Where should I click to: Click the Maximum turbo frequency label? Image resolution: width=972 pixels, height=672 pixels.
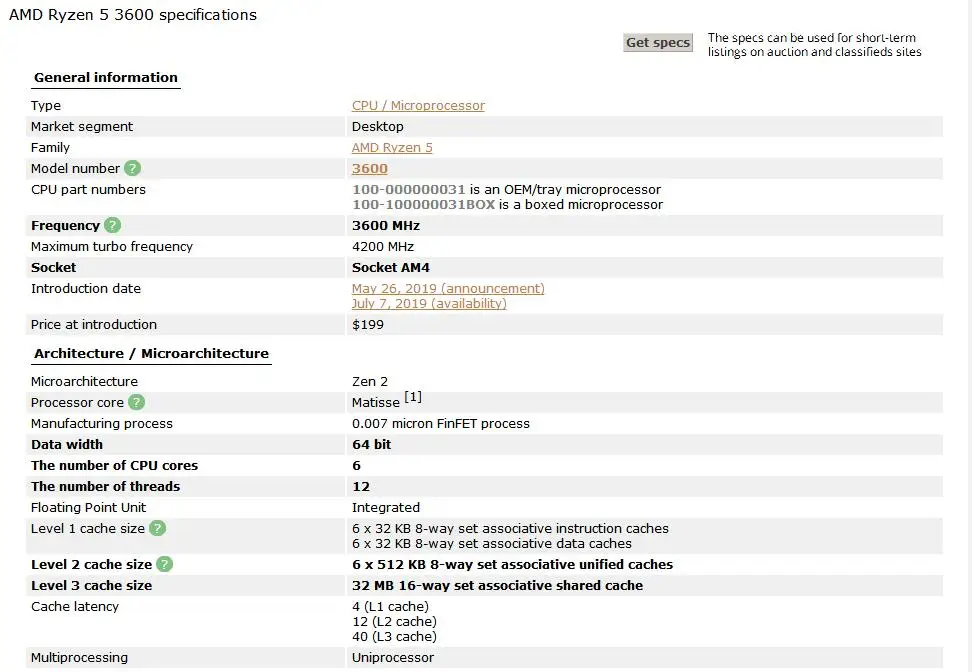pyautogui.click(x=112, y=247)
